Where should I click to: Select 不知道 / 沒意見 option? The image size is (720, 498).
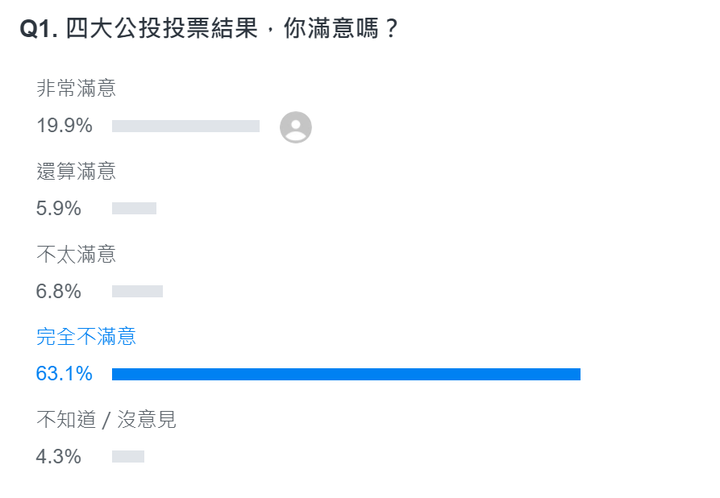point(106,420)
